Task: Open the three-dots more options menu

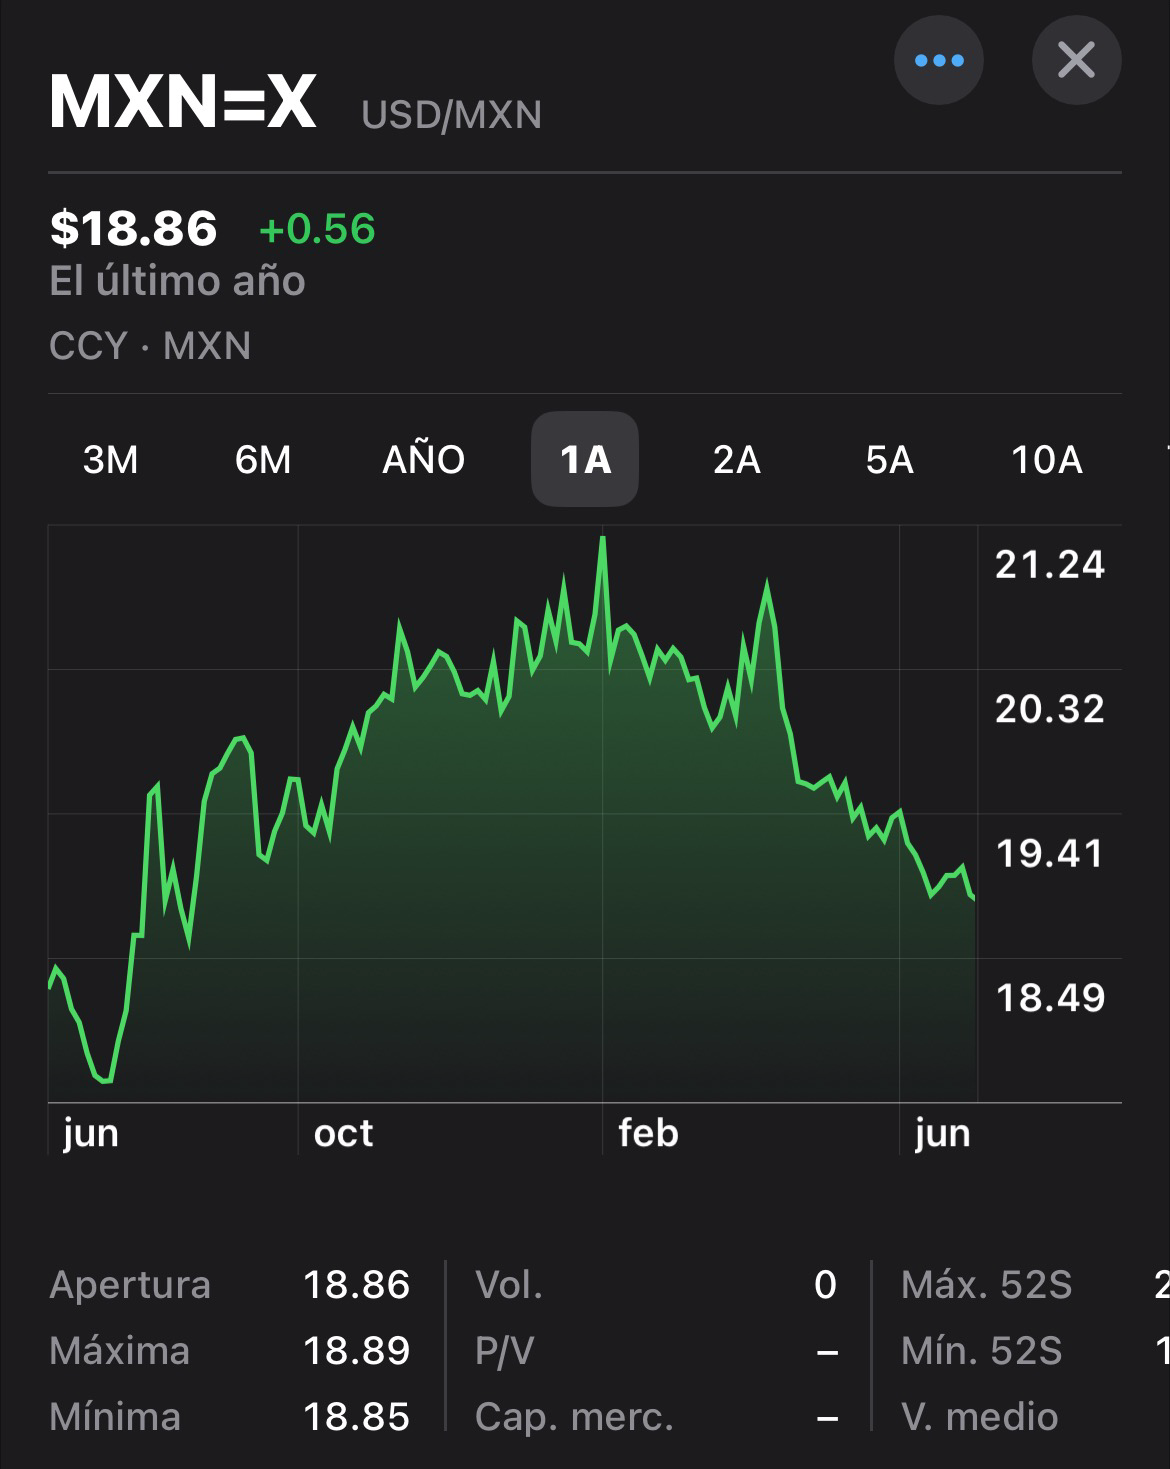Action: tap(938, 60)
